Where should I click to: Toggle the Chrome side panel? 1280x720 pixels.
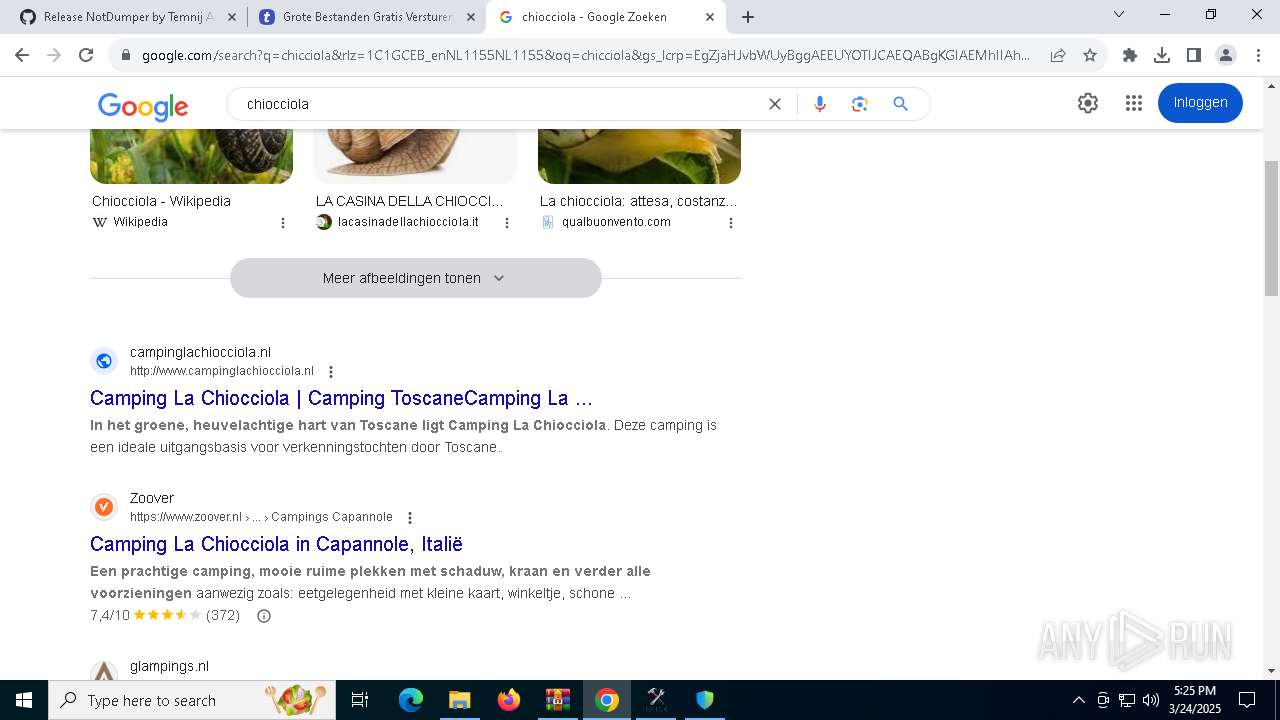(1194, 55)
